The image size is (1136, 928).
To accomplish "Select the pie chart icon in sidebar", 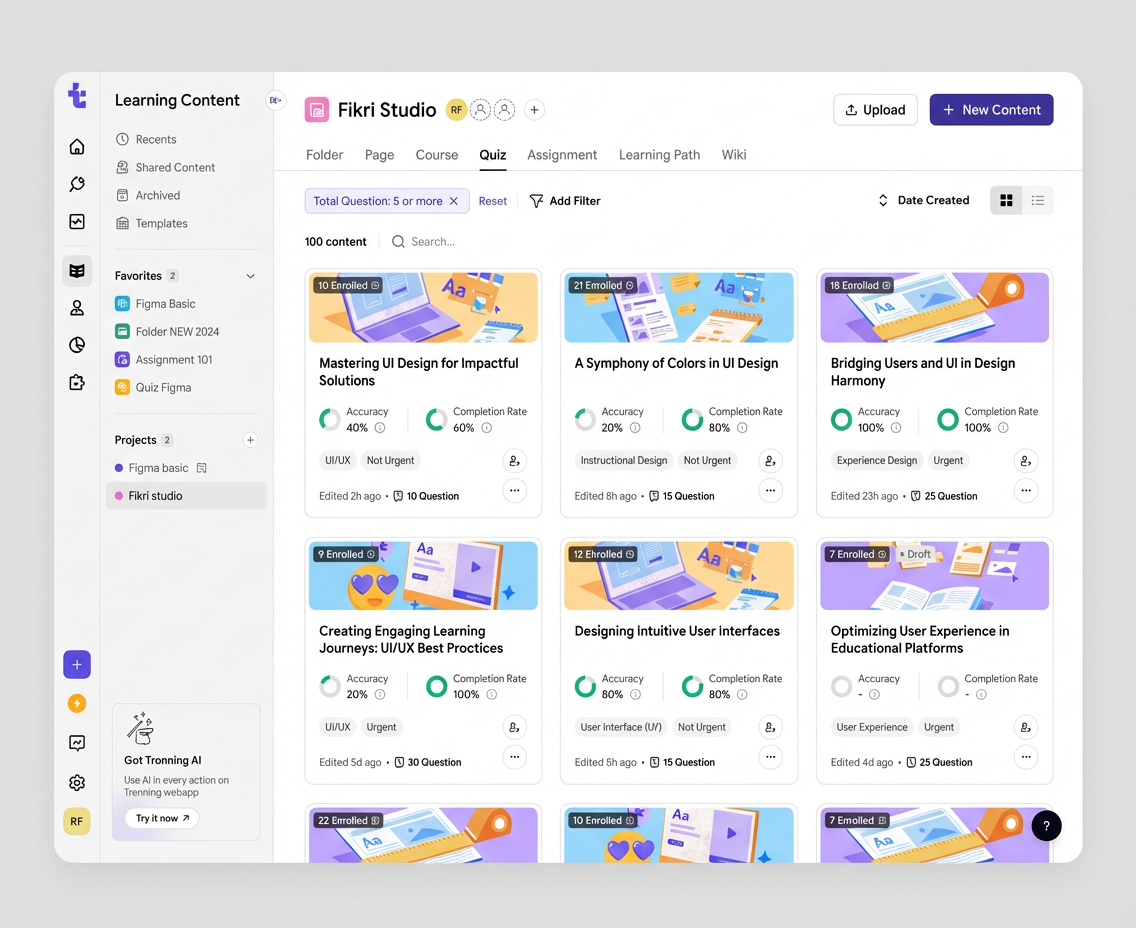I will click(x=77, y=345).
